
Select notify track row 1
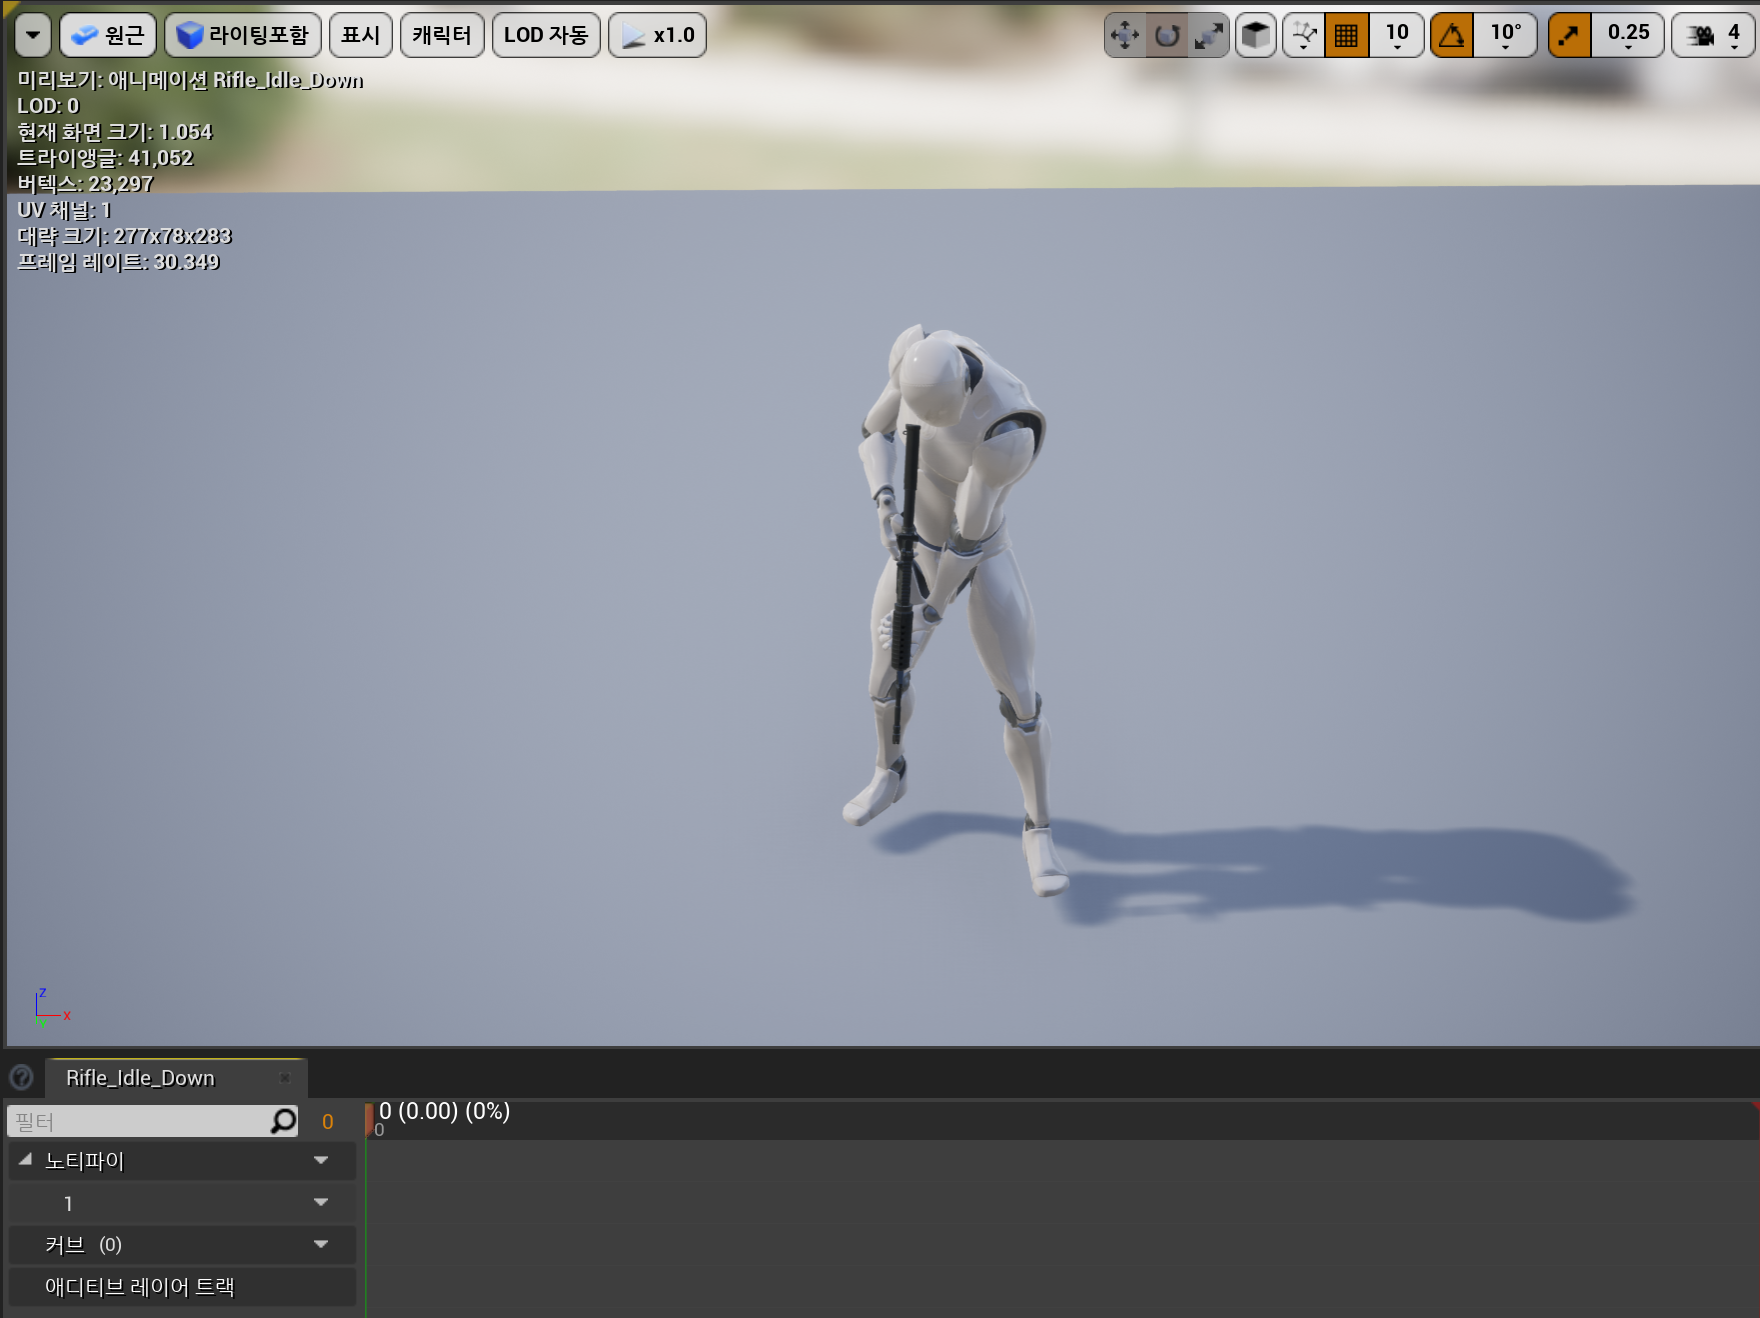click(182, 1203)
